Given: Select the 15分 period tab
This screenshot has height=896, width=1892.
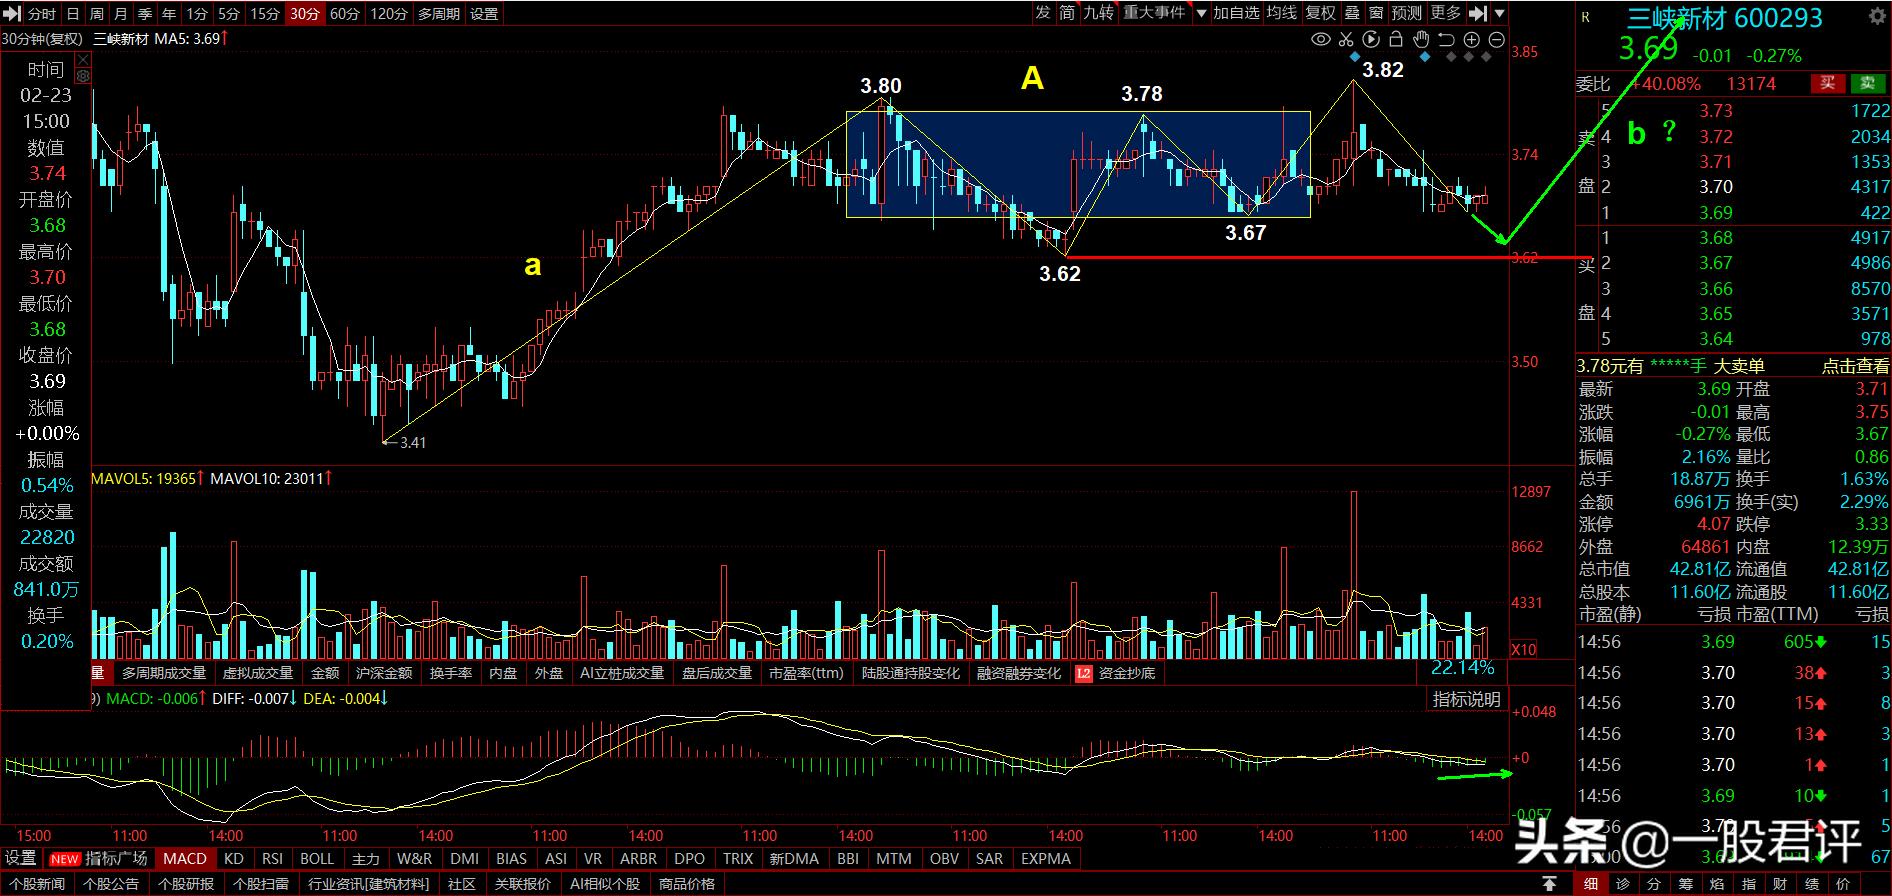Looking at the screenshot, I should [x=264, y=14].
